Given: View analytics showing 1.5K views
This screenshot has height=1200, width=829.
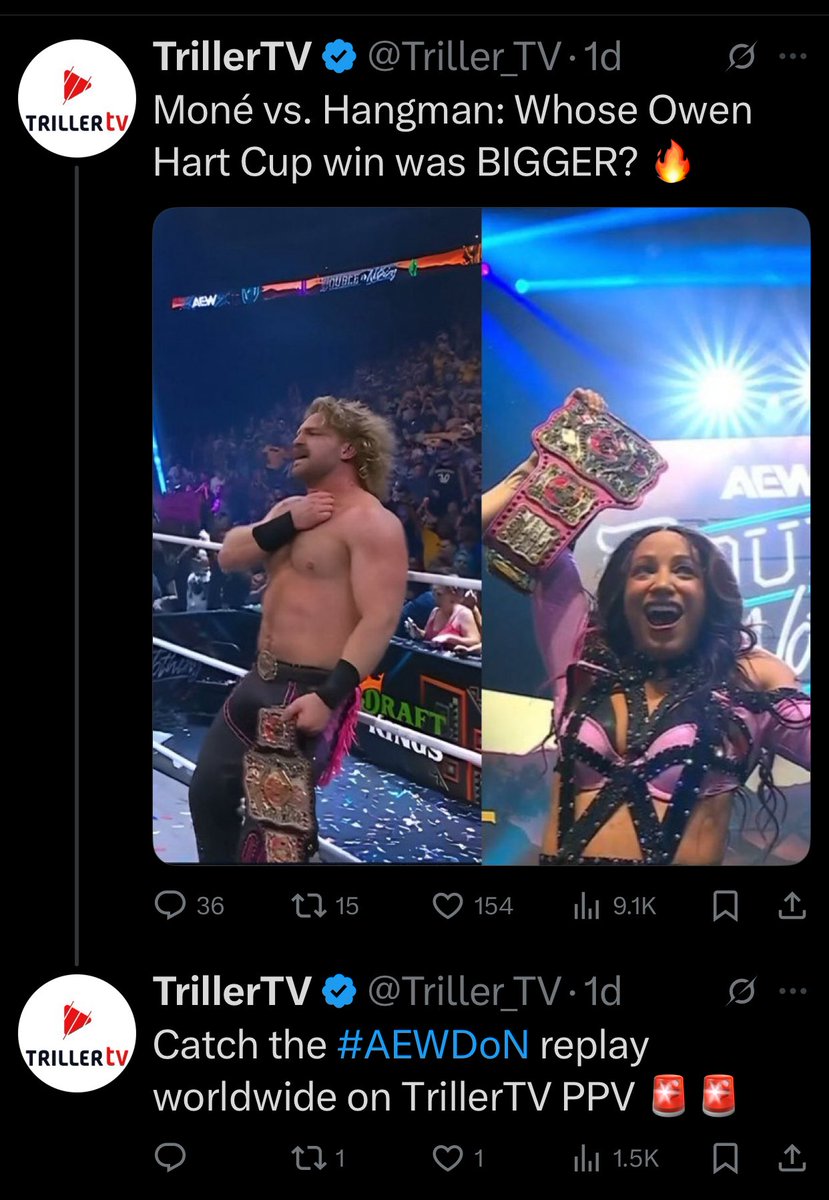Looking at the screenshot, I should coord(614,1158).
